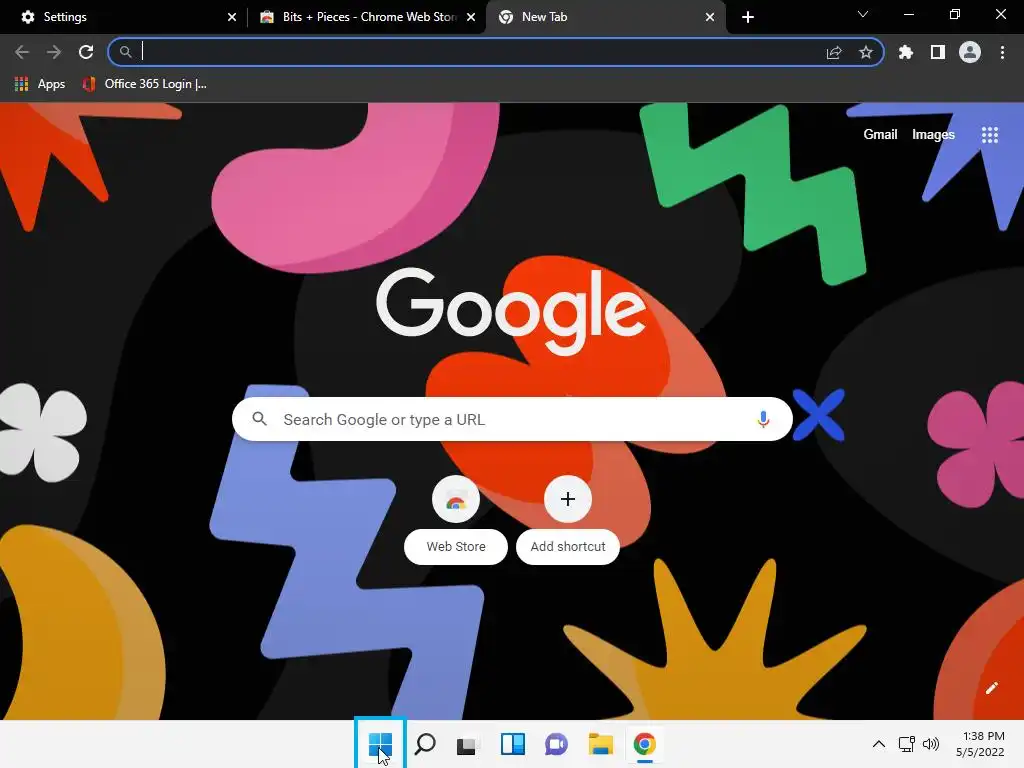Open the Google apps grid
This screenshot has width=1024, height=768.
[x=990, y=135]
